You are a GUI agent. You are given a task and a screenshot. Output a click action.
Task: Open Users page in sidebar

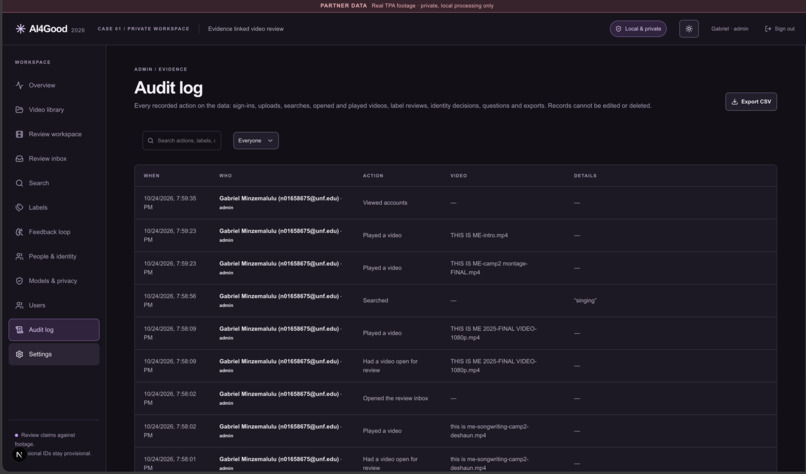click(x=54, y=305)
